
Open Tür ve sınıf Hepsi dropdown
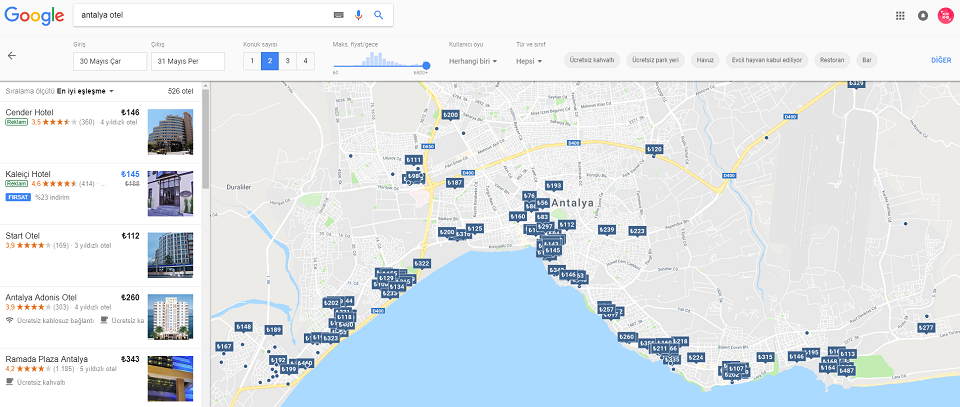click(x=529, y=61)
